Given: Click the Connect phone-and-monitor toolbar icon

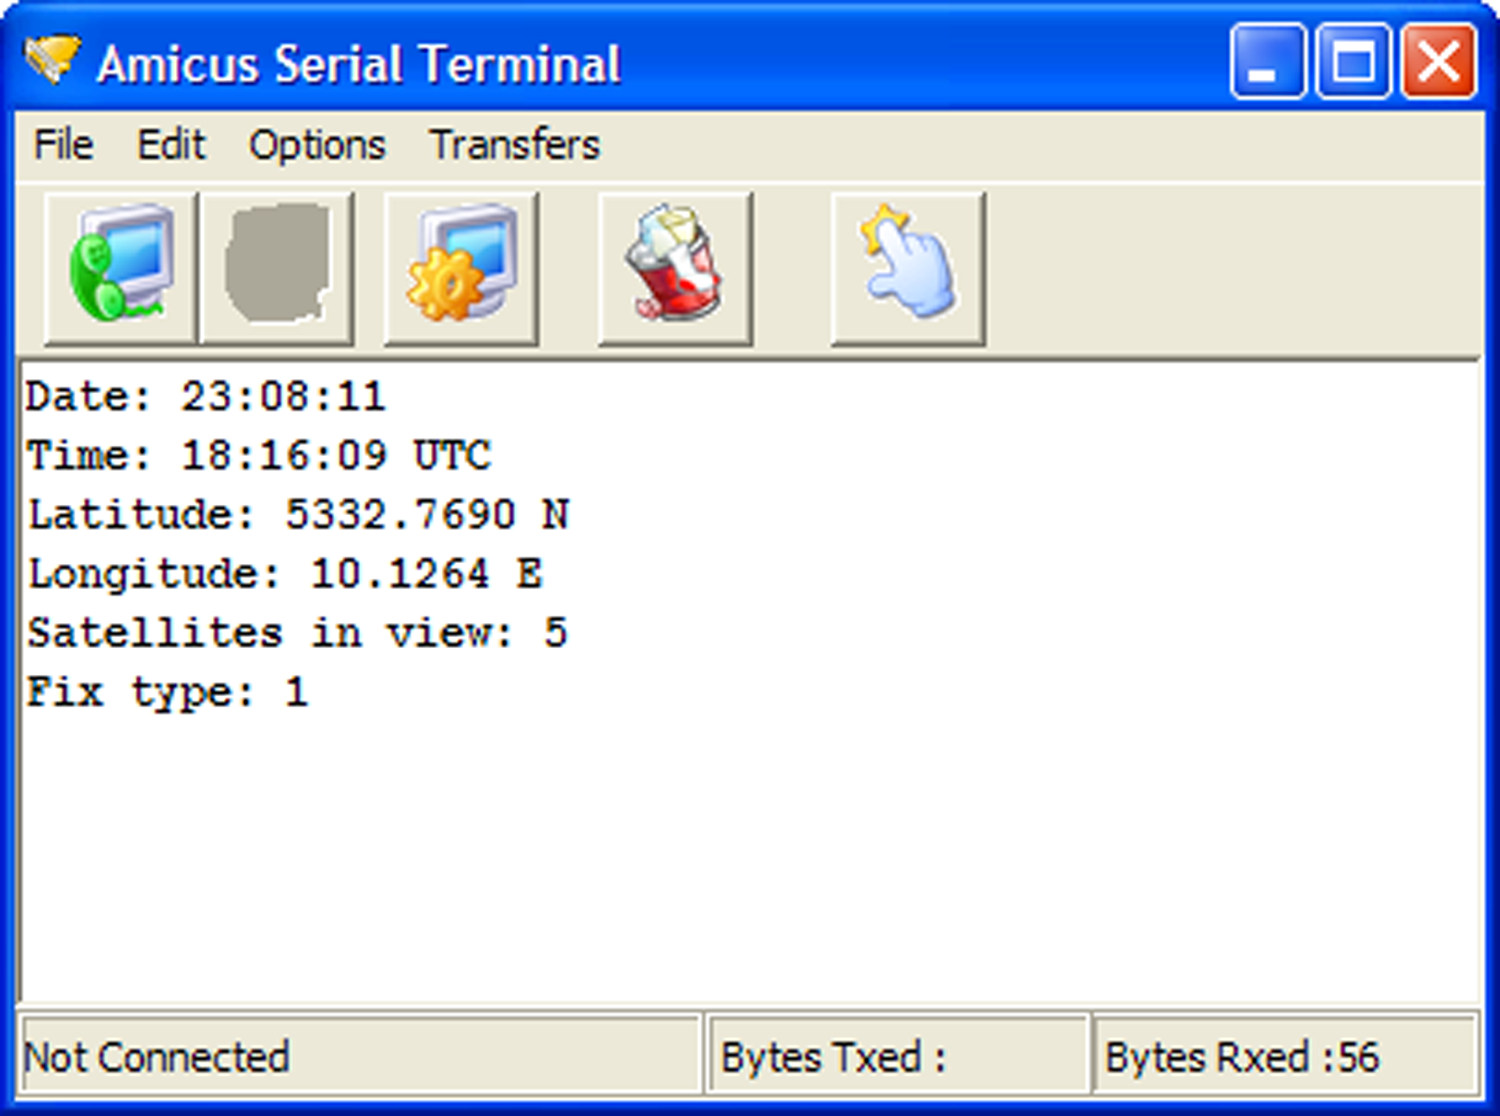Looking at the screenshot, I should point(120,268).
